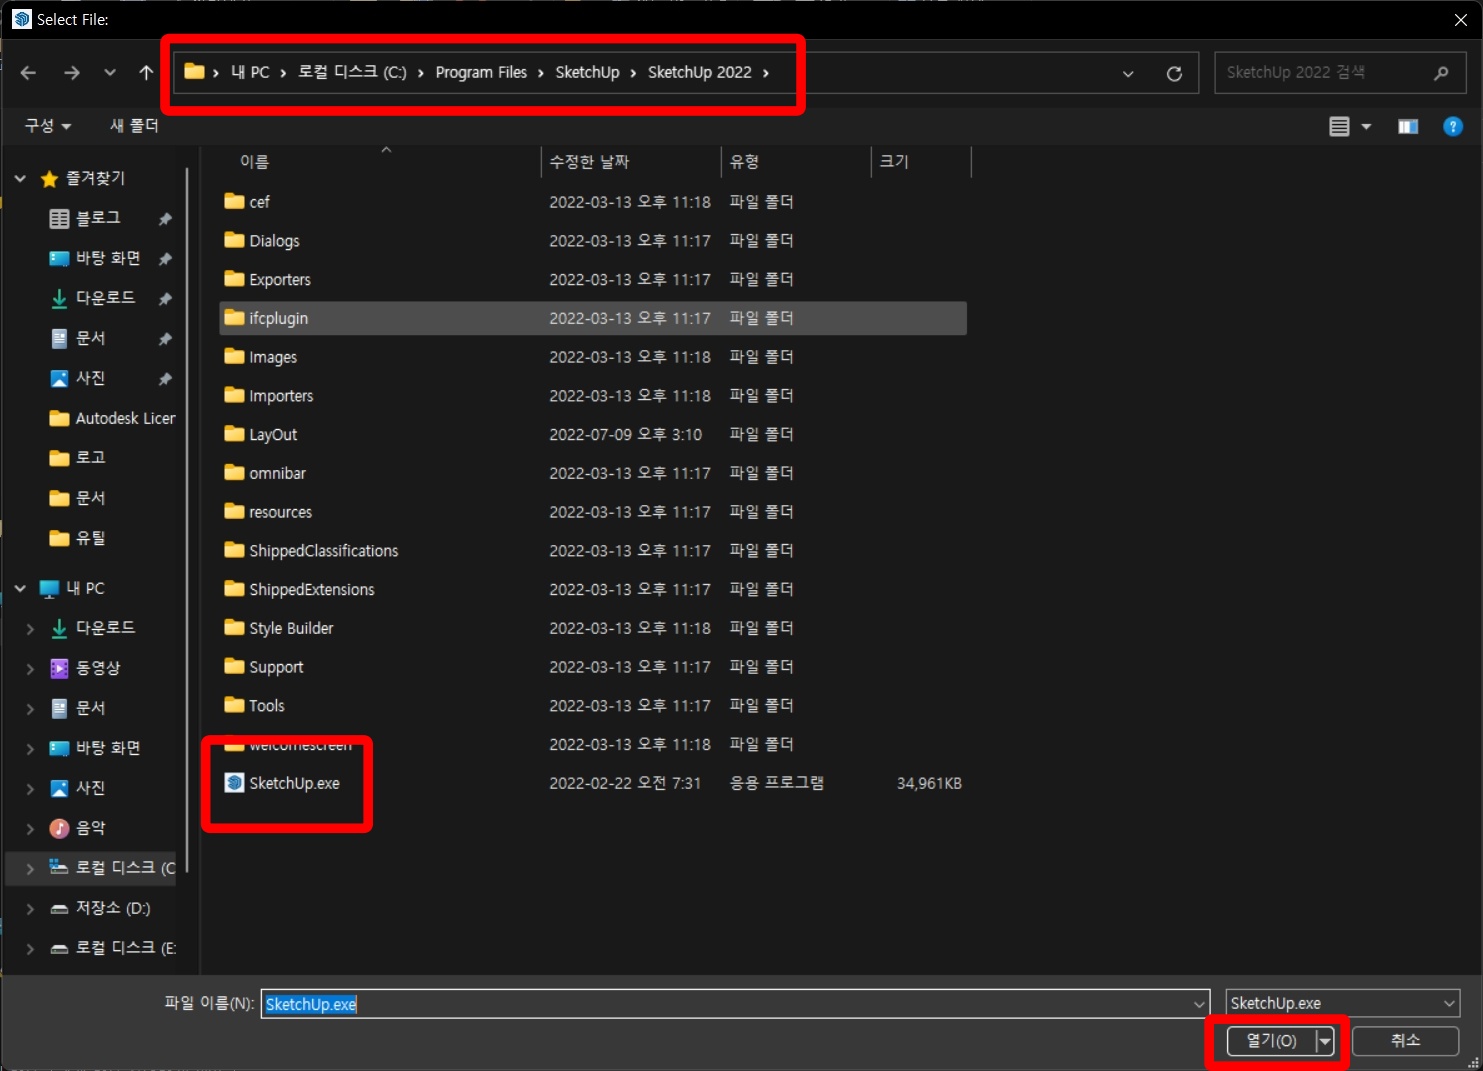This screenshot has width=1483, height=1071.
Task: Click 로컬 디스크 (C:) in breadcrumb
Action: [x=352, y=73]
